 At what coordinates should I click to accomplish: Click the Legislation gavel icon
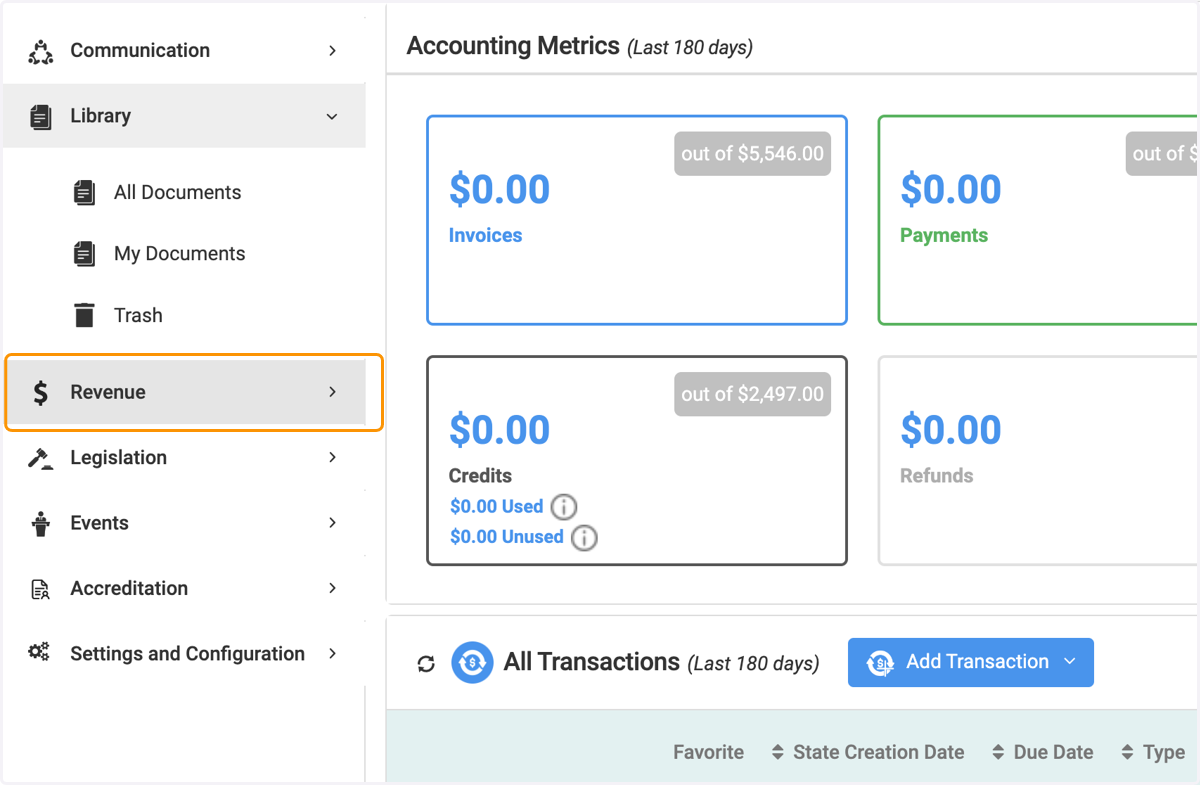(x=41, y=458)
